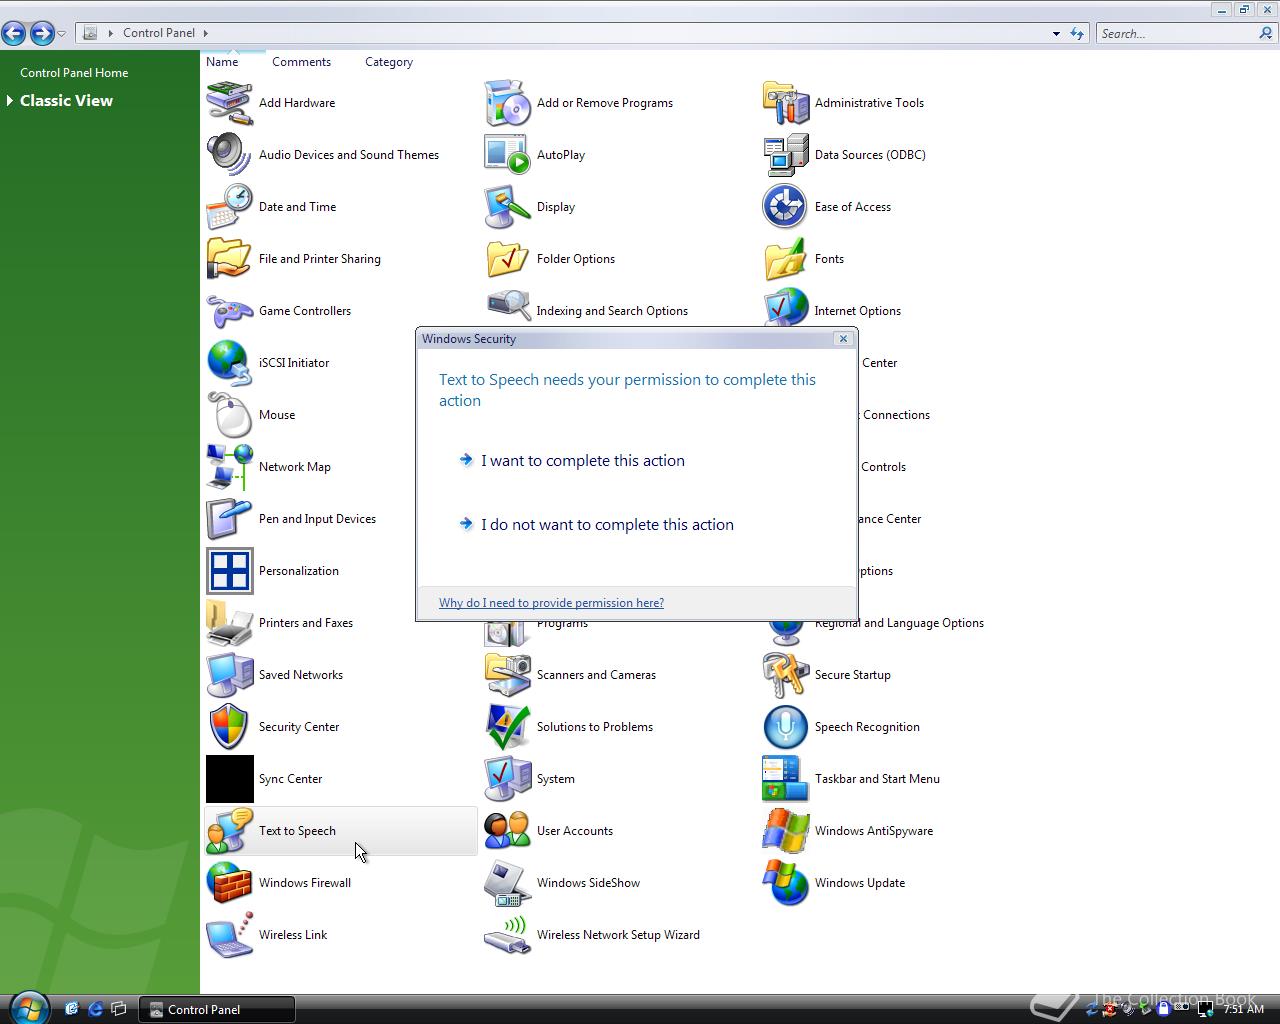Click the Back navigation button
This screenshot has width=1280, height=1024.
point(14,33)
